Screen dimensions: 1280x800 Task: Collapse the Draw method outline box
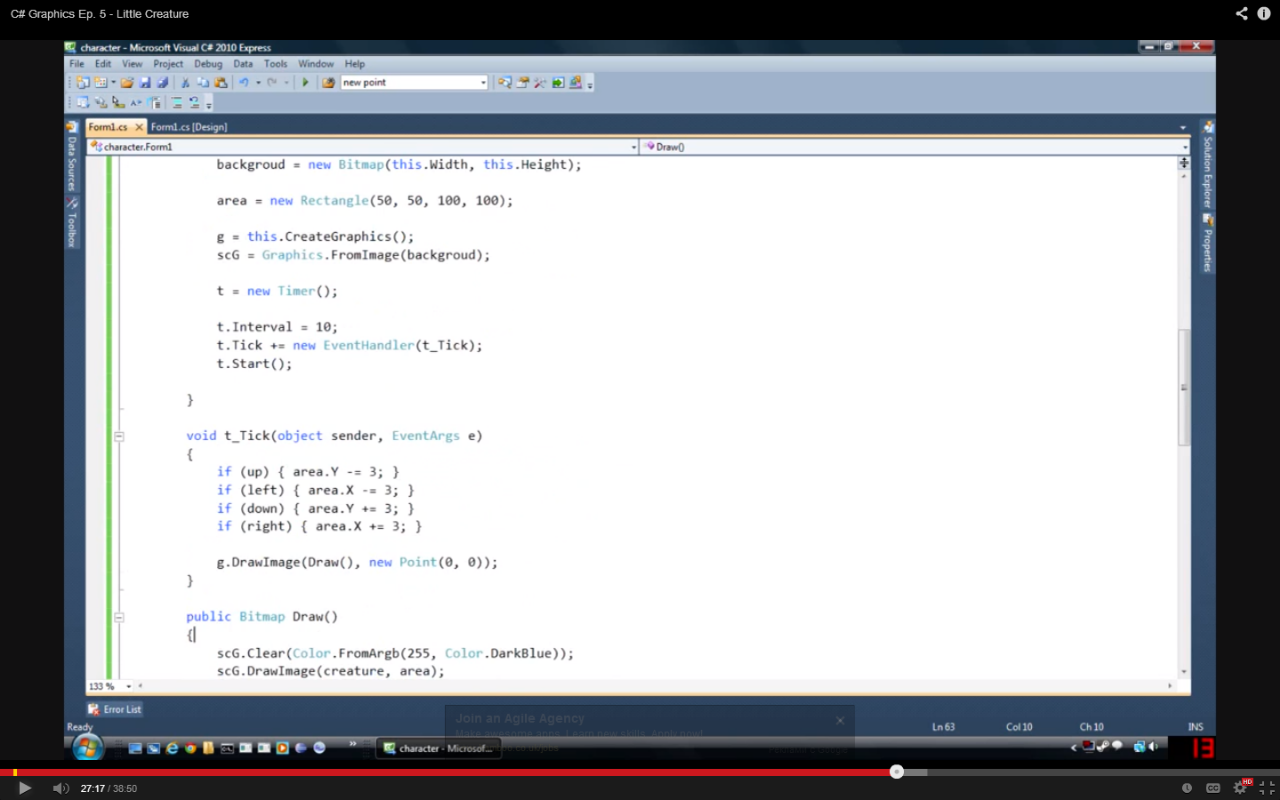(x=119, y=617)
